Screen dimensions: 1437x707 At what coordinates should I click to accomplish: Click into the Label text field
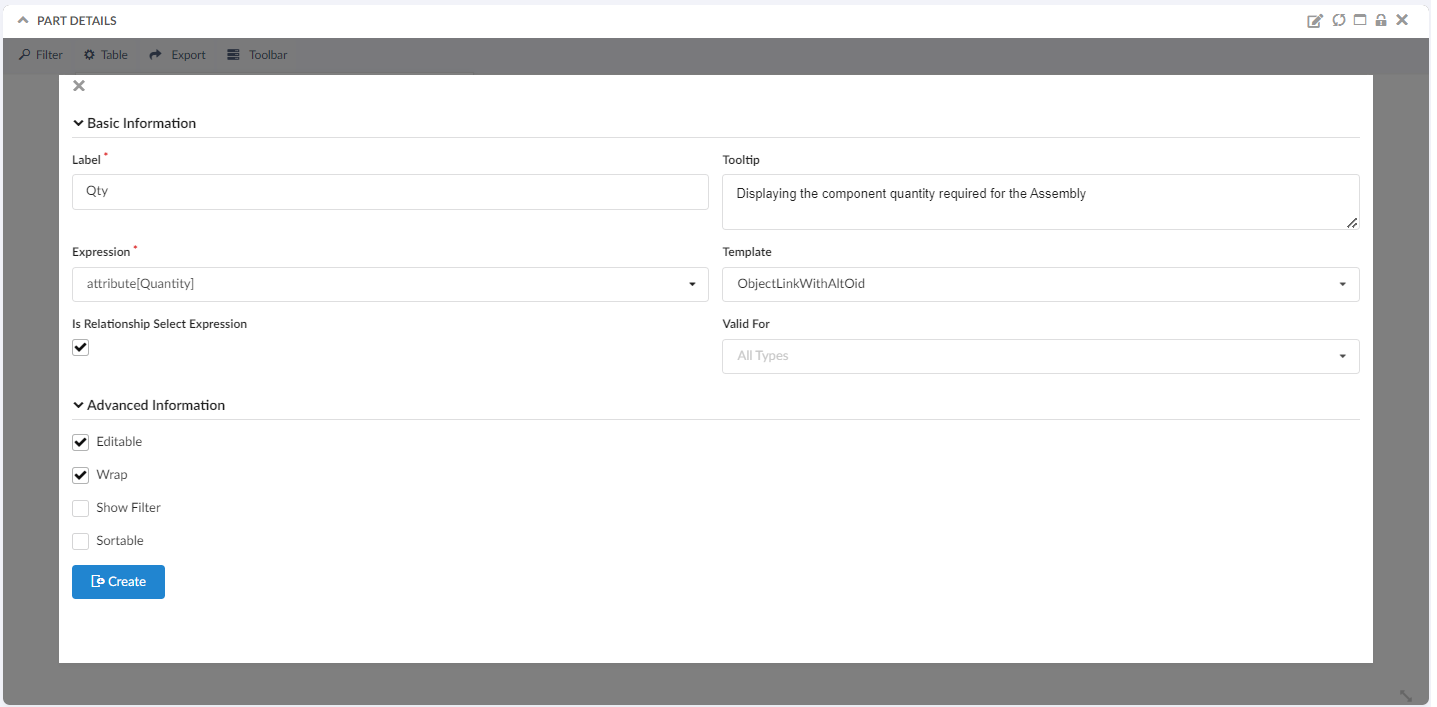(390, 192)
